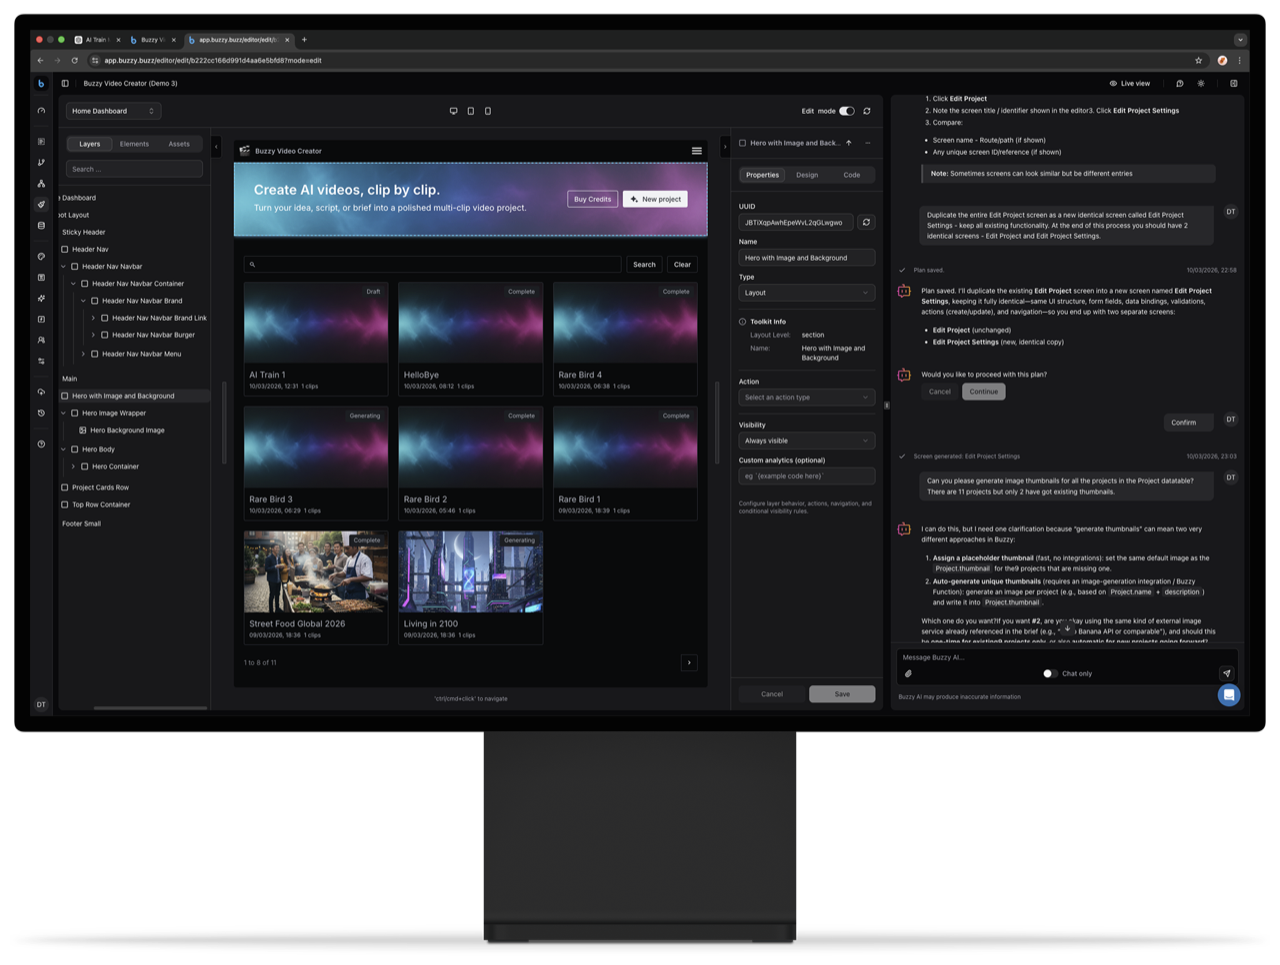The height and width of the screenshot is (965, 1280).
Task: Open a new Chrome tab
Action: pos(304,40)
